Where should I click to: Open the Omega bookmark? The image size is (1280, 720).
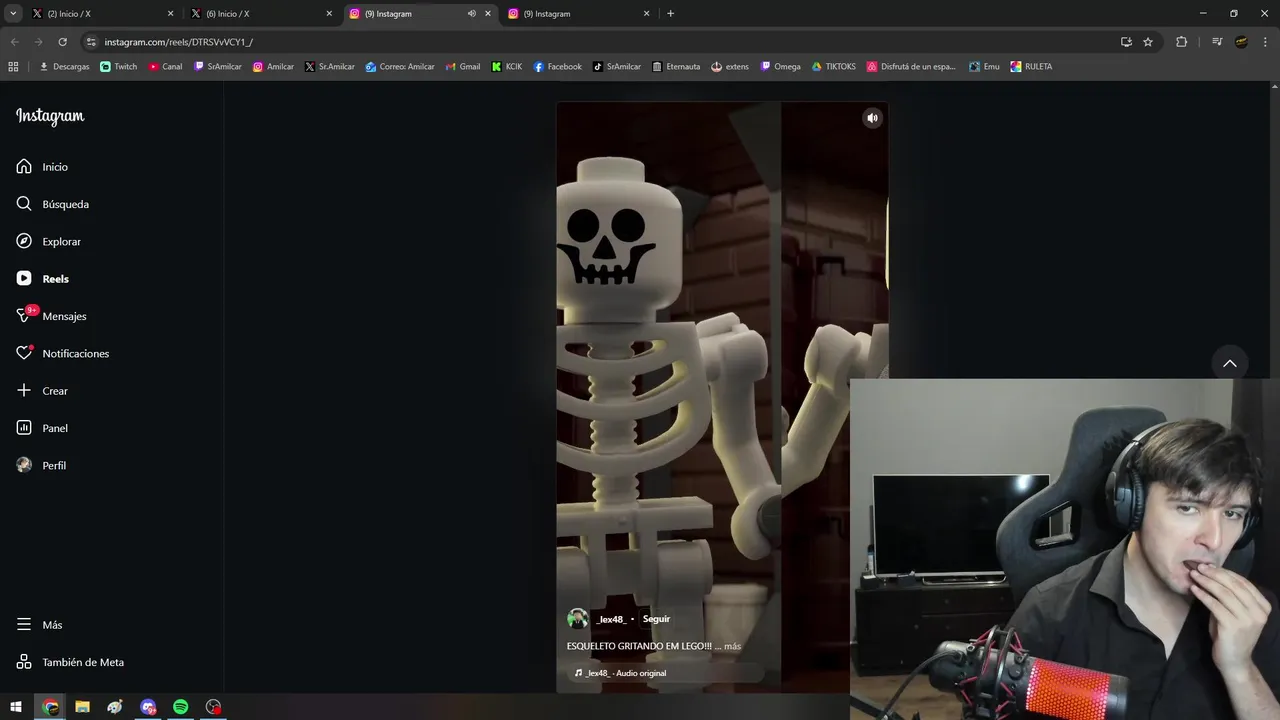point(781,67)
